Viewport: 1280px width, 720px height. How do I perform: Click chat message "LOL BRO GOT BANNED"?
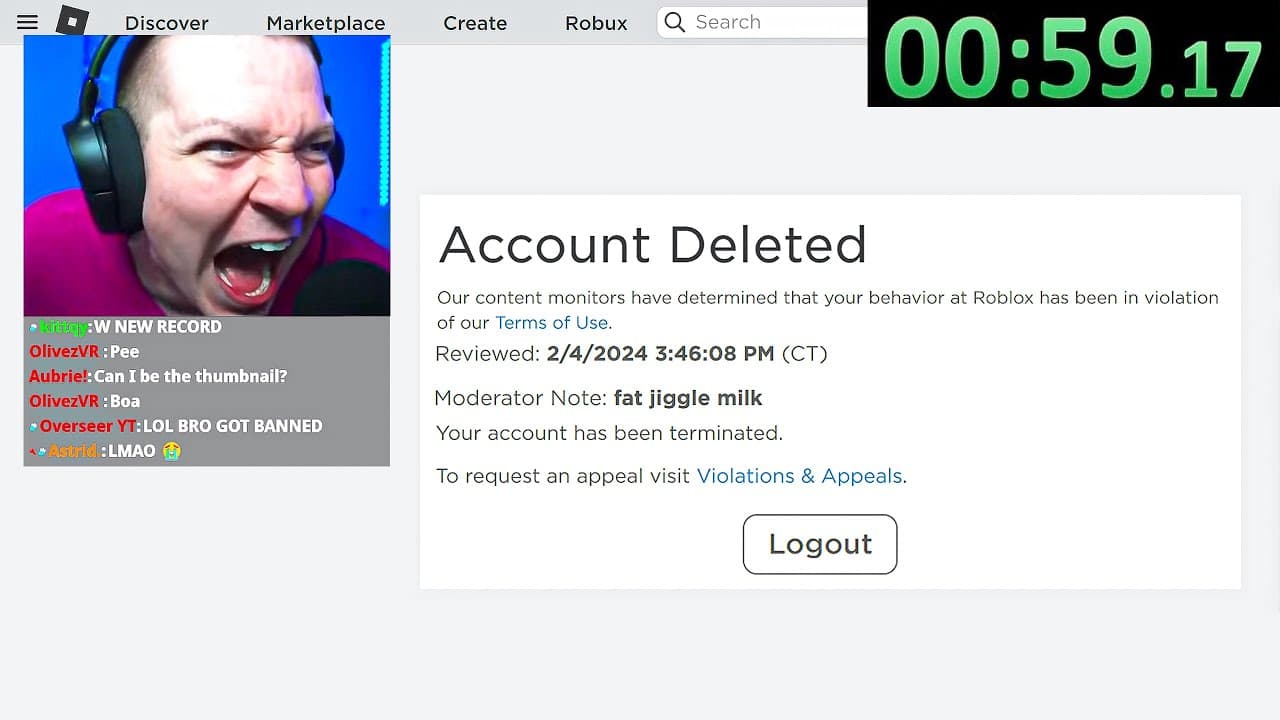click(233, 426)
